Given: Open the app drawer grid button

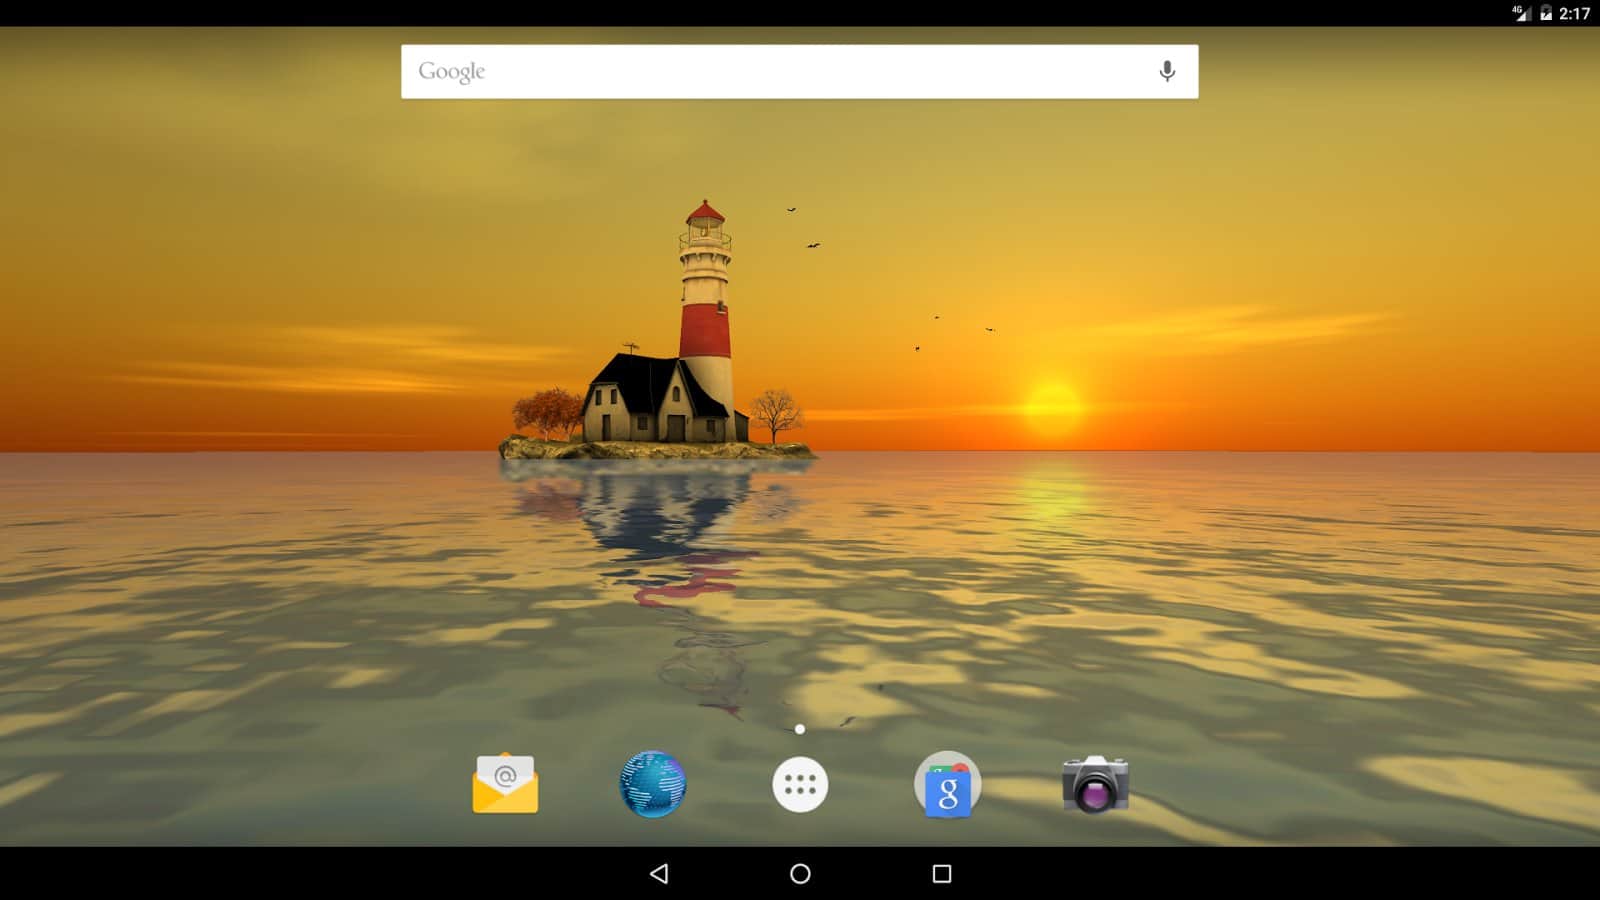Looking at the screenshot, I should click(800, 785).
